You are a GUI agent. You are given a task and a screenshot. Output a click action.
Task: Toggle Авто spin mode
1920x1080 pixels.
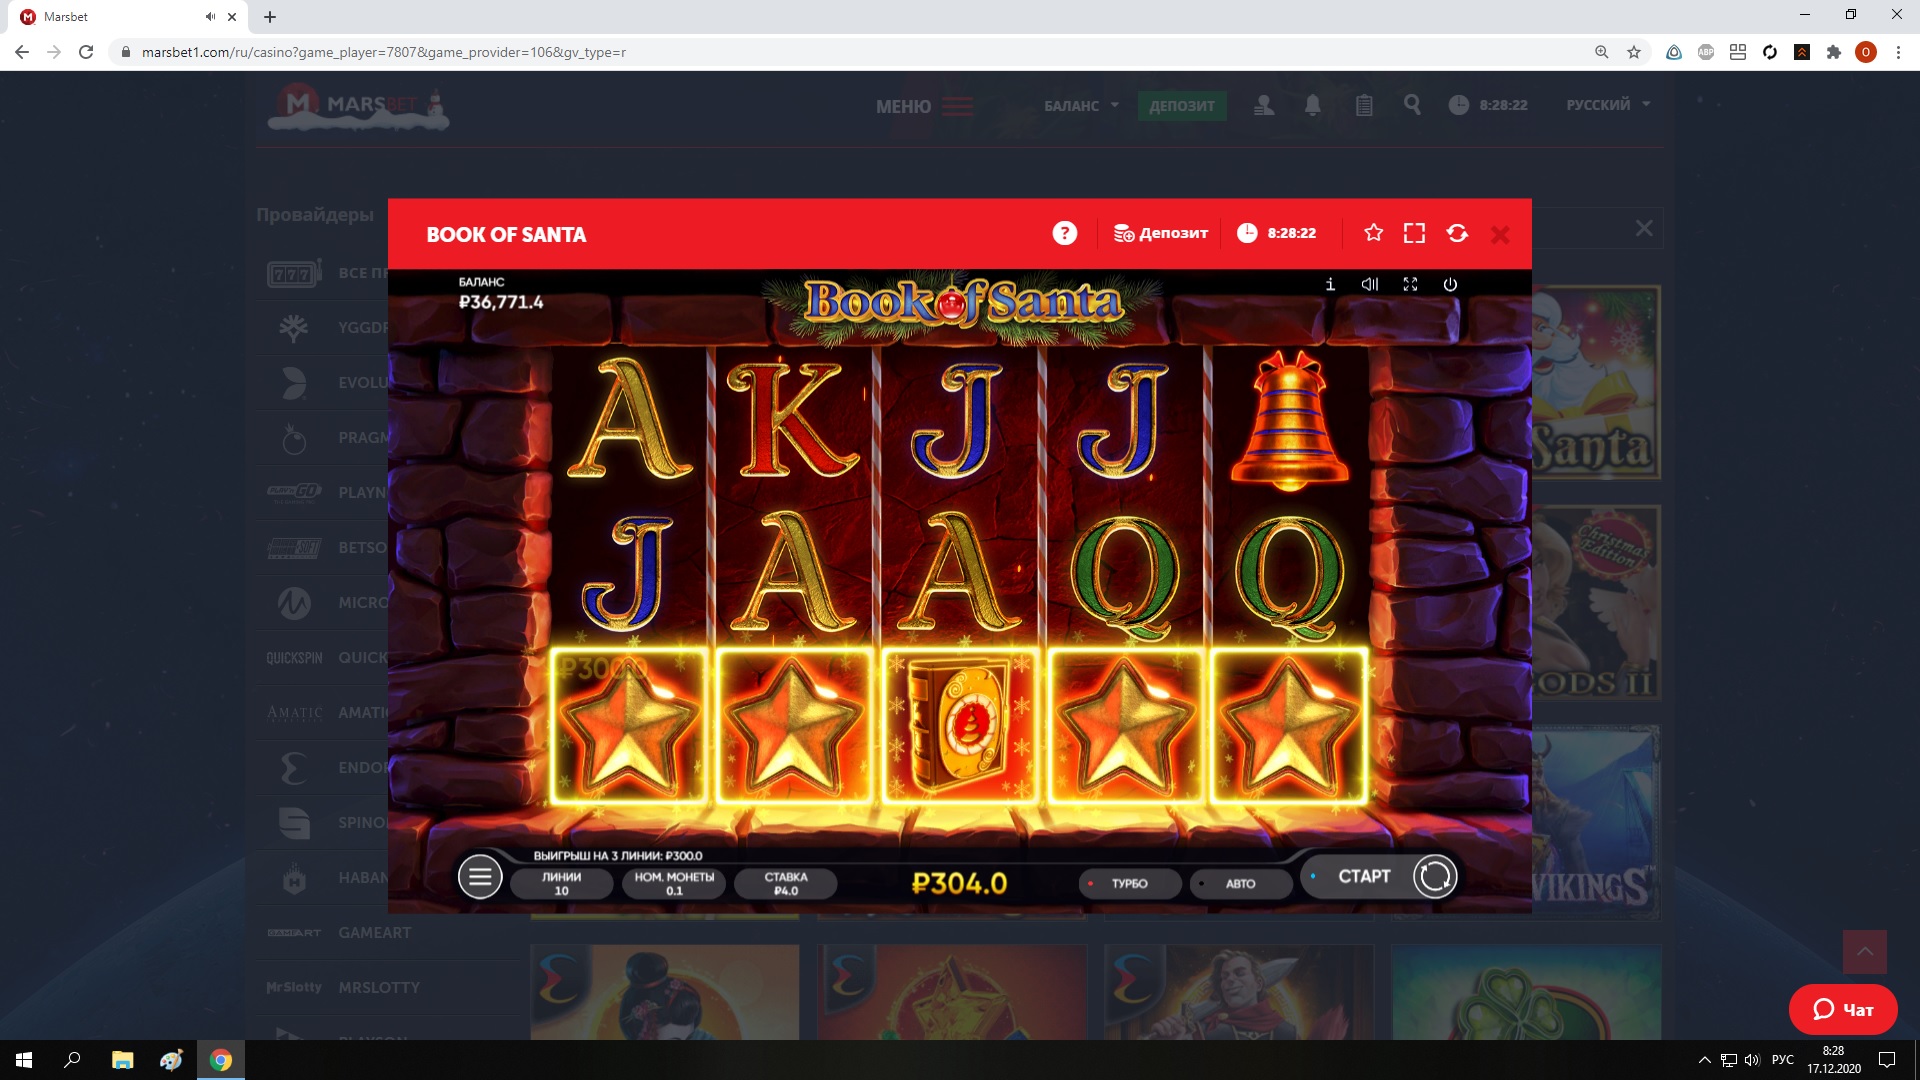tap(1241, 883)
